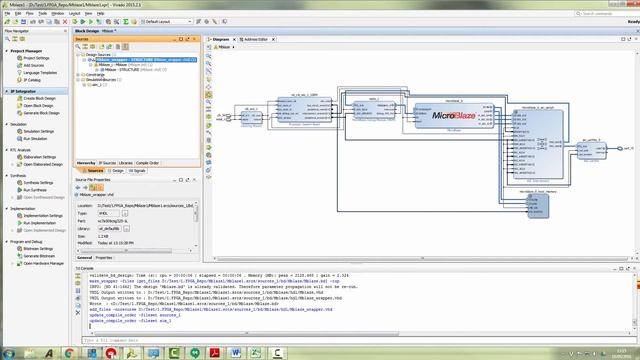The width and height of the screenshot is (640, 360).
Task: Click browse button next to Type field
Action: (125, 213)
